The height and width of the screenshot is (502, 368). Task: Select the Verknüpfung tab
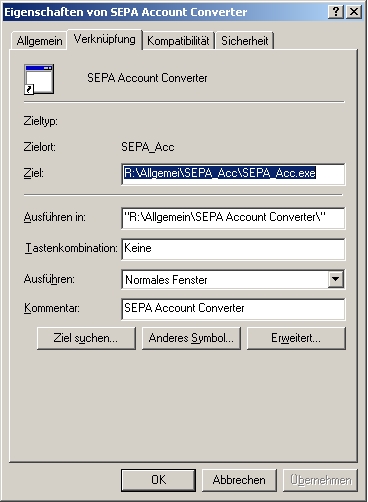pyautogui.click(x=105, y=39)
